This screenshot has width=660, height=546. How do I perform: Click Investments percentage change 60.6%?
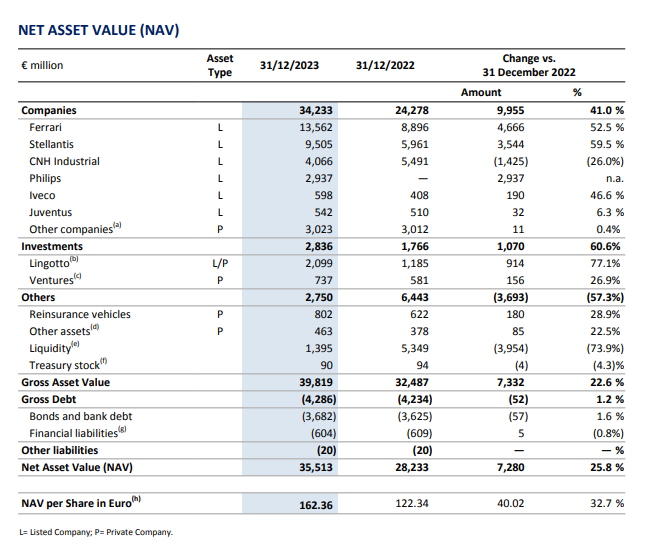(x=605, y=246)
